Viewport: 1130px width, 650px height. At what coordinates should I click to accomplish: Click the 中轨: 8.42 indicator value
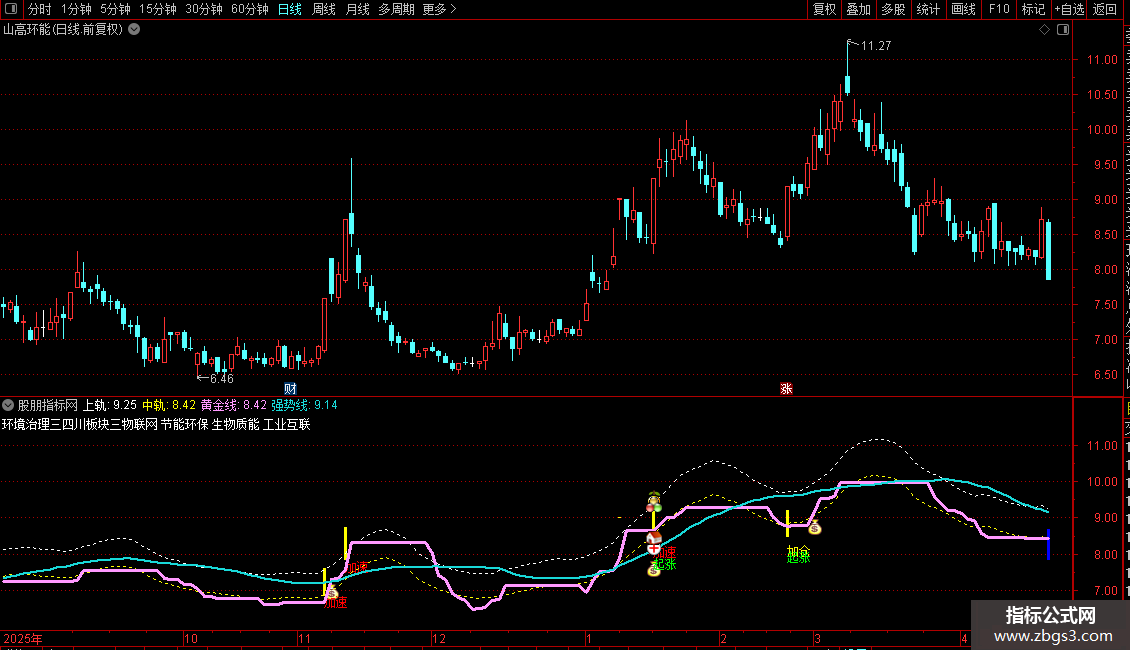(x=169, y=405)
